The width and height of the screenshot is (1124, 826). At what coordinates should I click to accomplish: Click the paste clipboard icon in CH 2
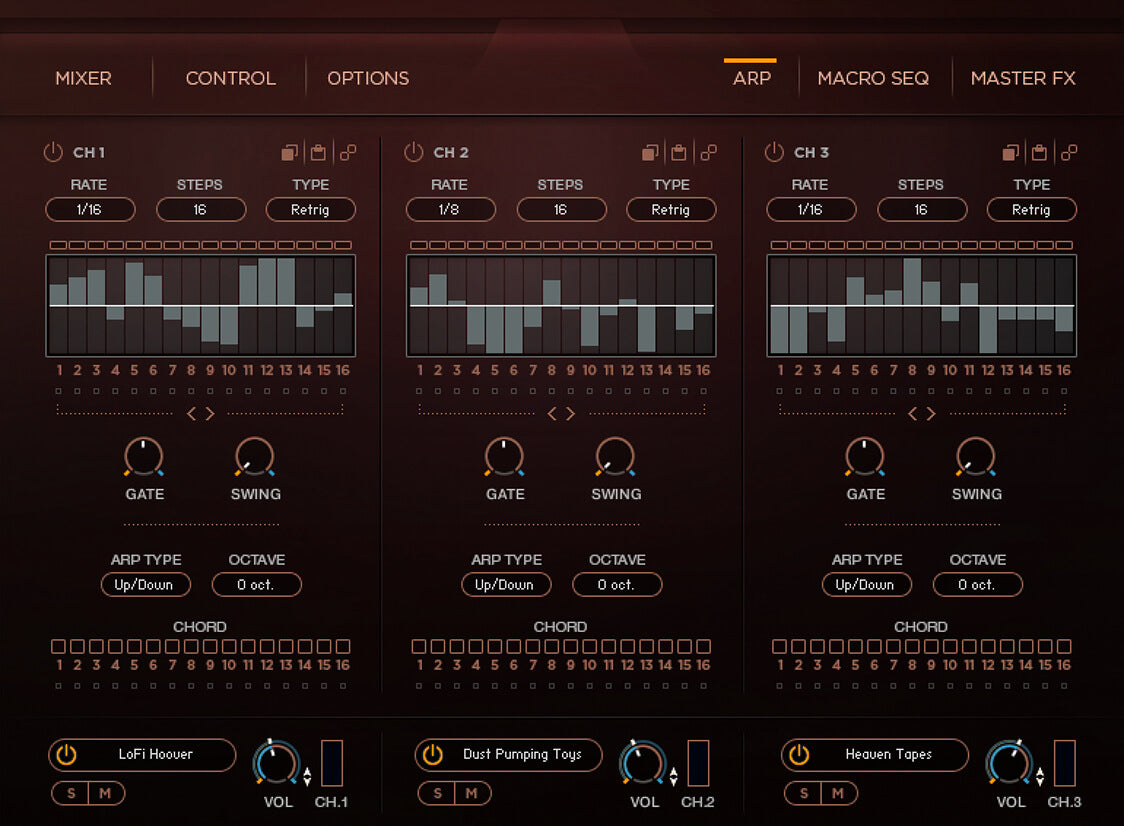pyautogui.click(x=679, y=153)
